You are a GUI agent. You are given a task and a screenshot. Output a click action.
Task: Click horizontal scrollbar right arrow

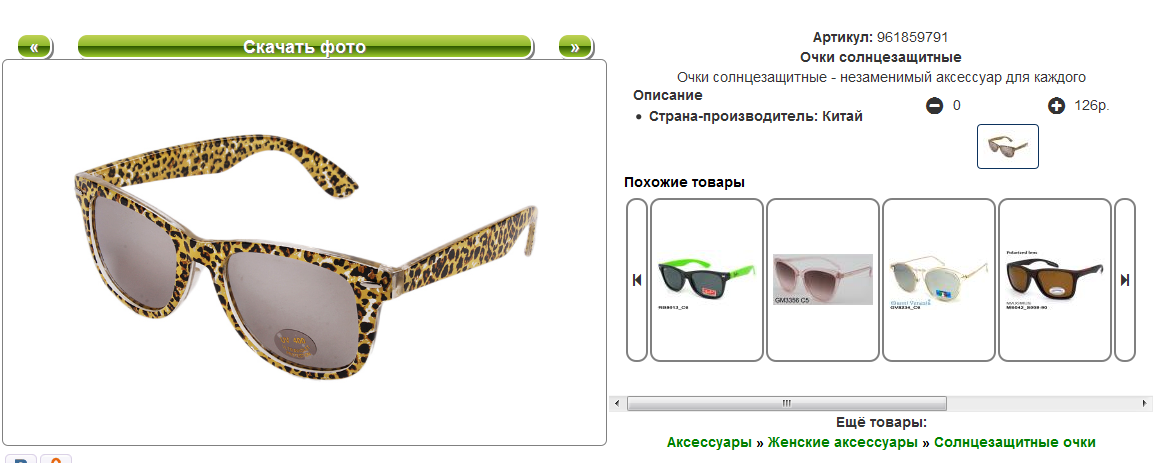pos(1146,403)
